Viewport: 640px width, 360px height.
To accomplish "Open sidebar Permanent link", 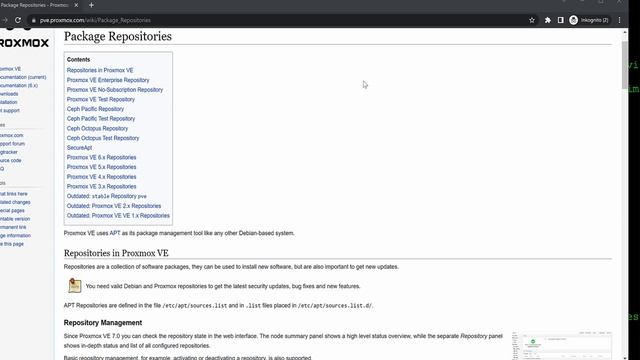I will coord(13,227).
